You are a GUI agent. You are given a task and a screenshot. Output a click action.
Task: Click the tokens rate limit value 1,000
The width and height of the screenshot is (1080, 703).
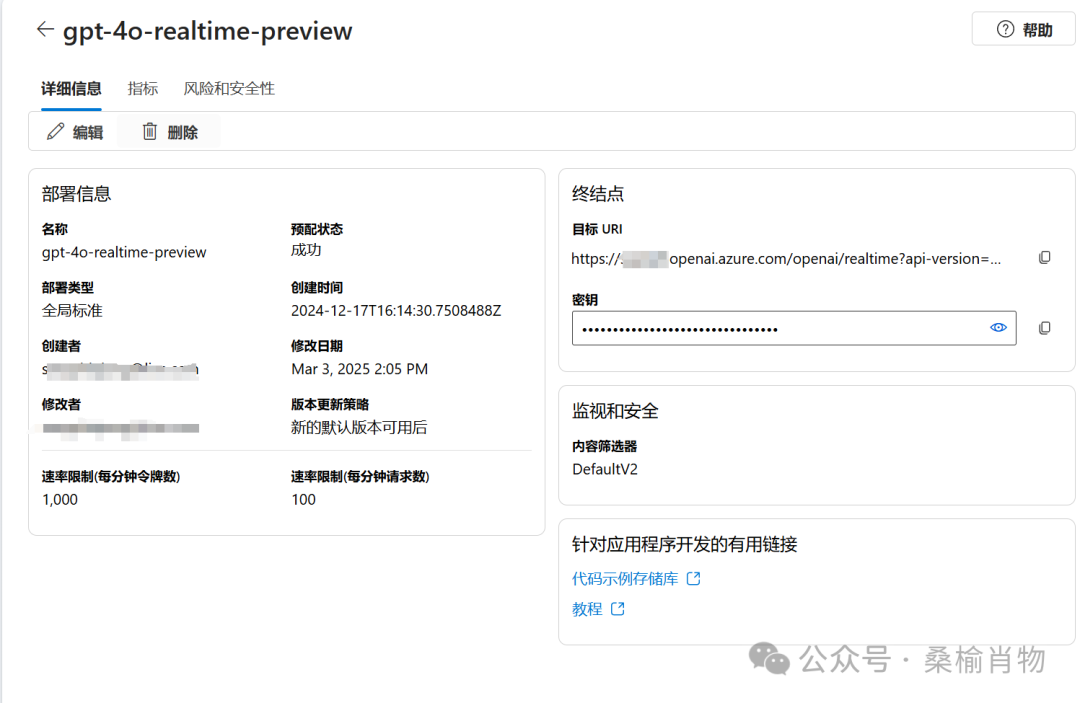coord(59,499)
